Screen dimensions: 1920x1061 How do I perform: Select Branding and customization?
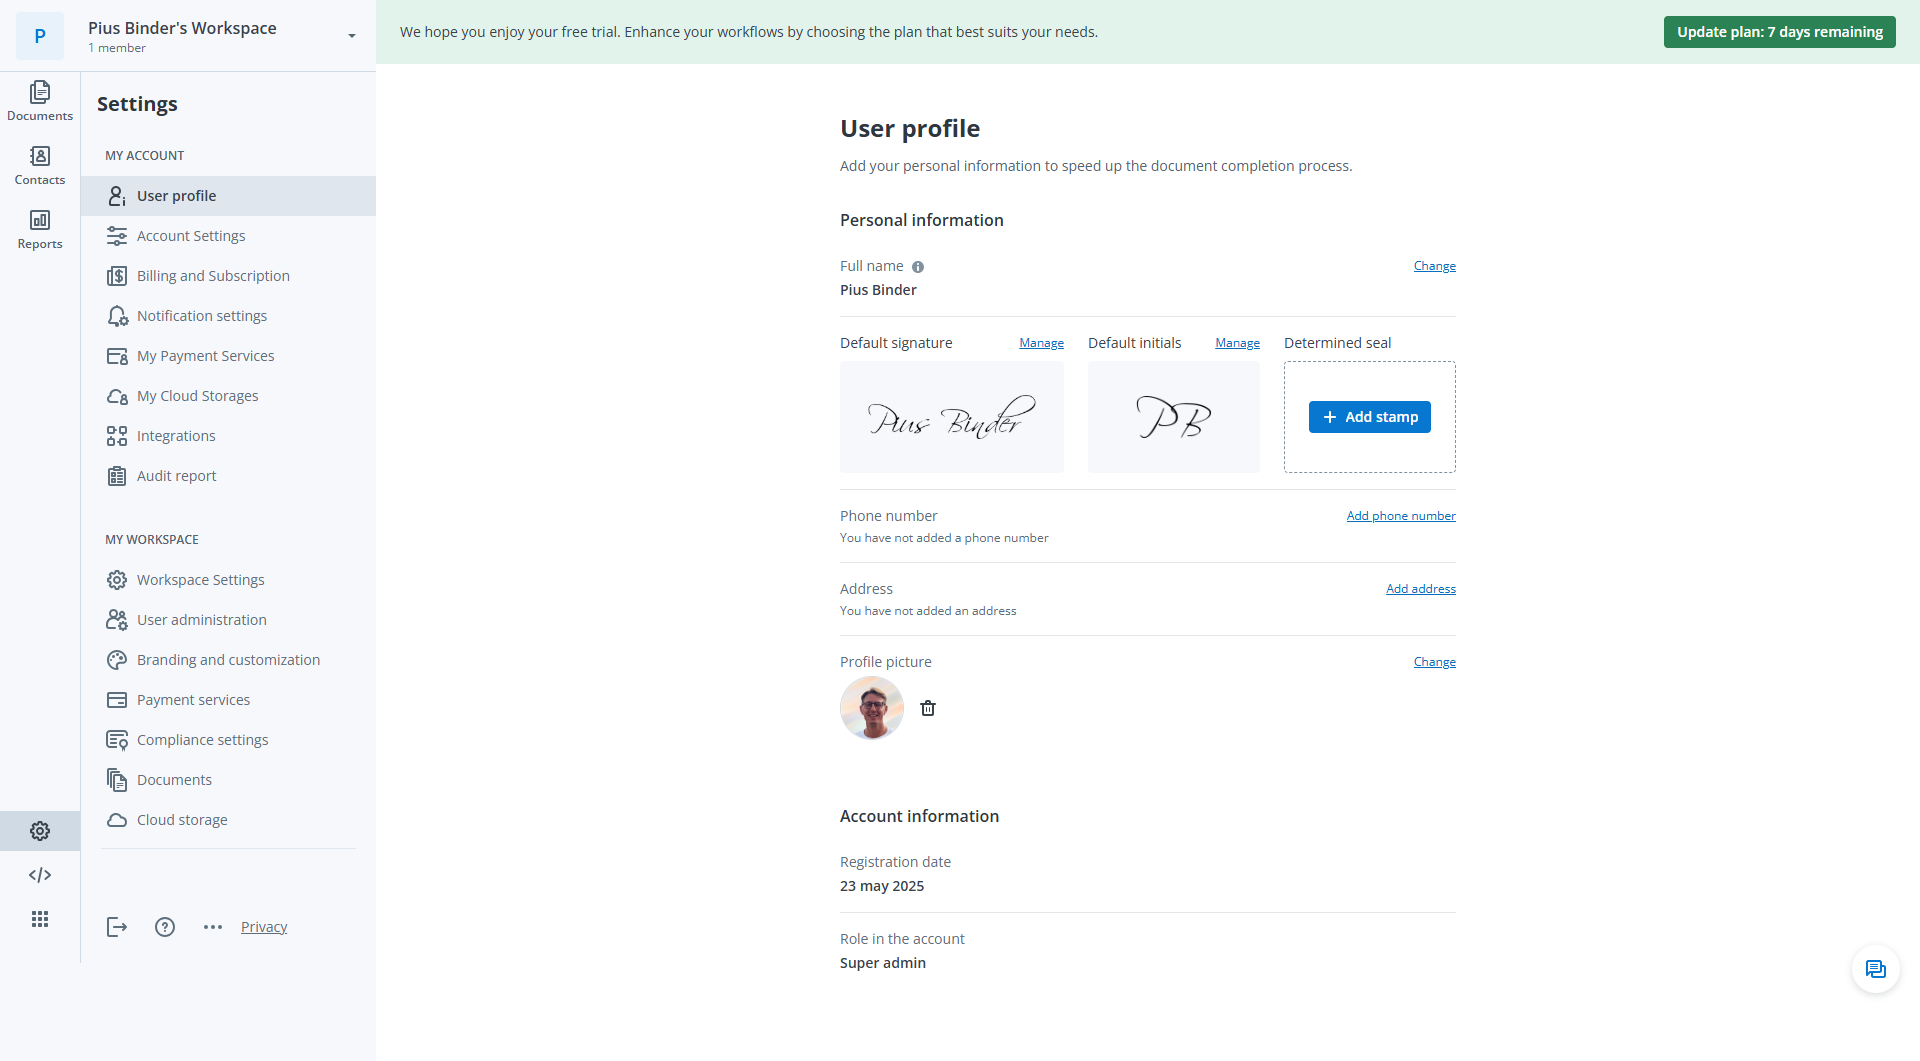[x=228, y=660]
